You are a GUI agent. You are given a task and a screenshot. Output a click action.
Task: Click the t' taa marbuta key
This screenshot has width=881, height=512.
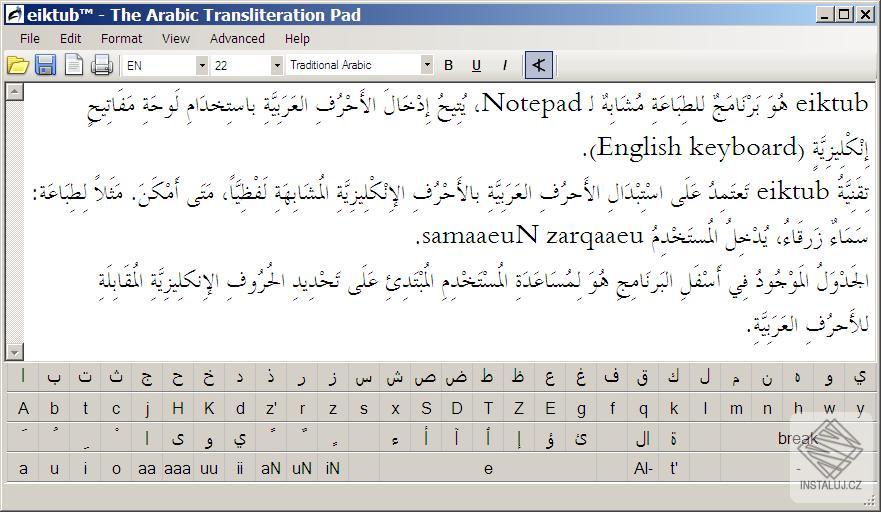(674, 468)
